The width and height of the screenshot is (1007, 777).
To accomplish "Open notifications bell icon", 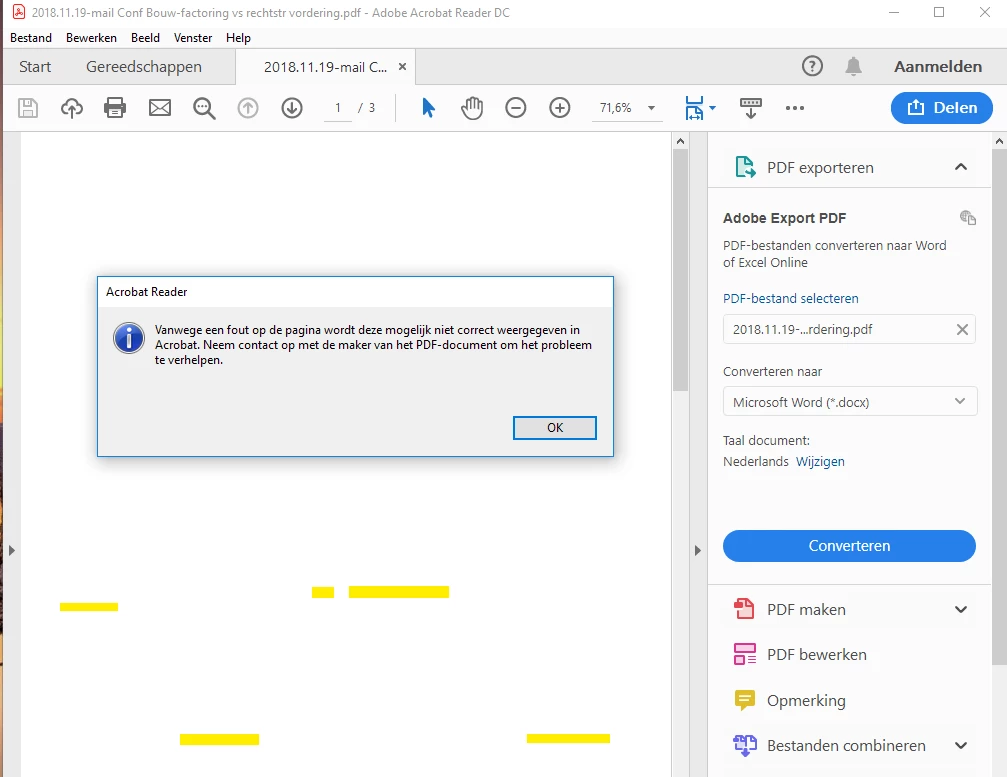I will pyautogui.click(x=854, y=66).
